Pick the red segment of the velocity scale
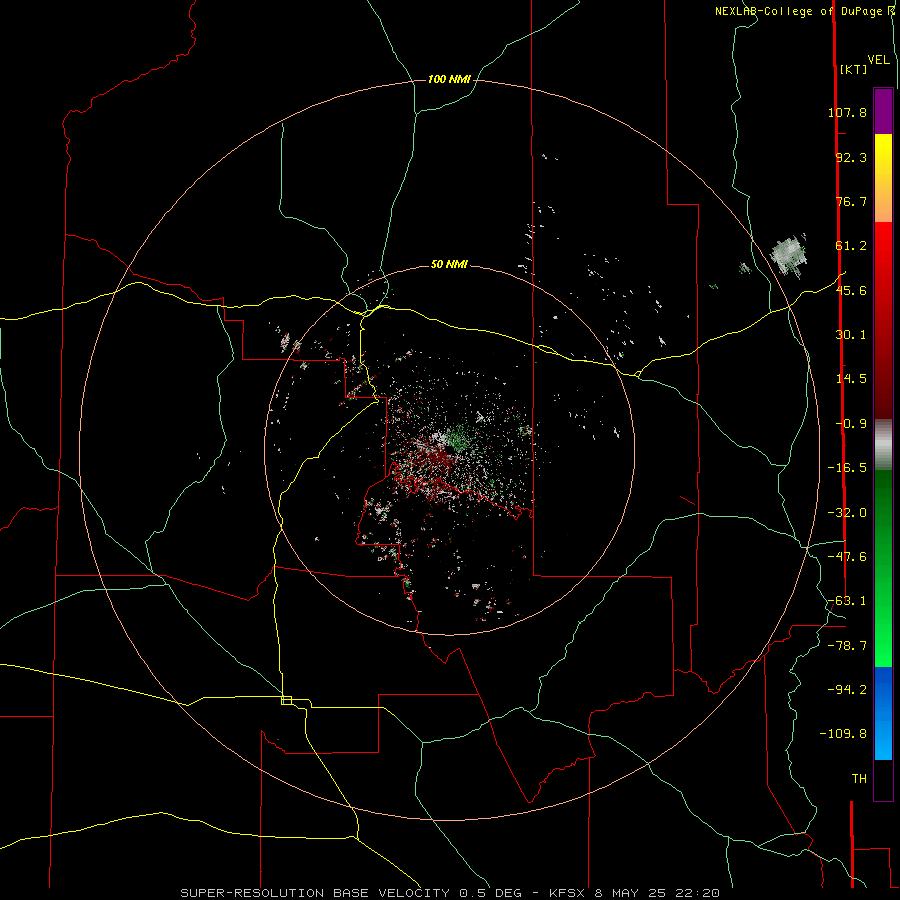 [883, 320]
